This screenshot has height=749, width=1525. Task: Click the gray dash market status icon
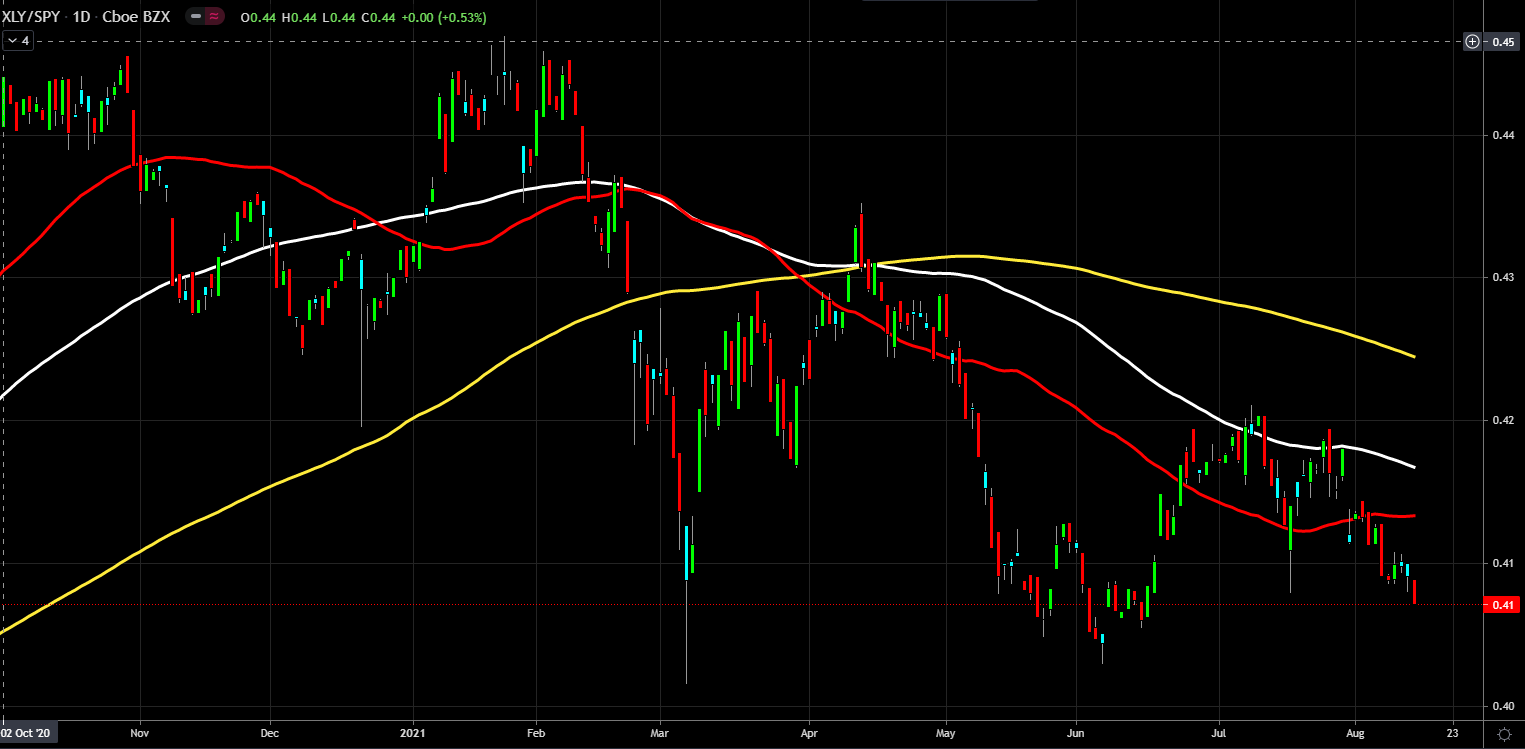[x=195, y=16]
